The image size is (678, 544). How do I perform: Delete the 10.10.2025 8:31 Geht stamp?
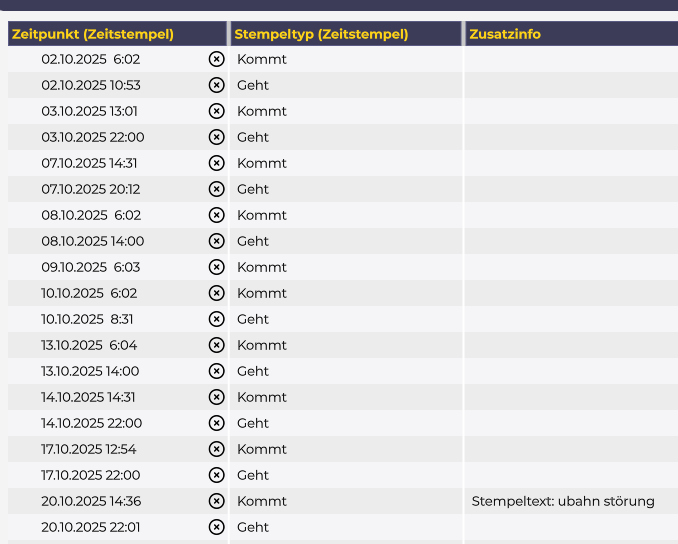(x=216, y=319)
